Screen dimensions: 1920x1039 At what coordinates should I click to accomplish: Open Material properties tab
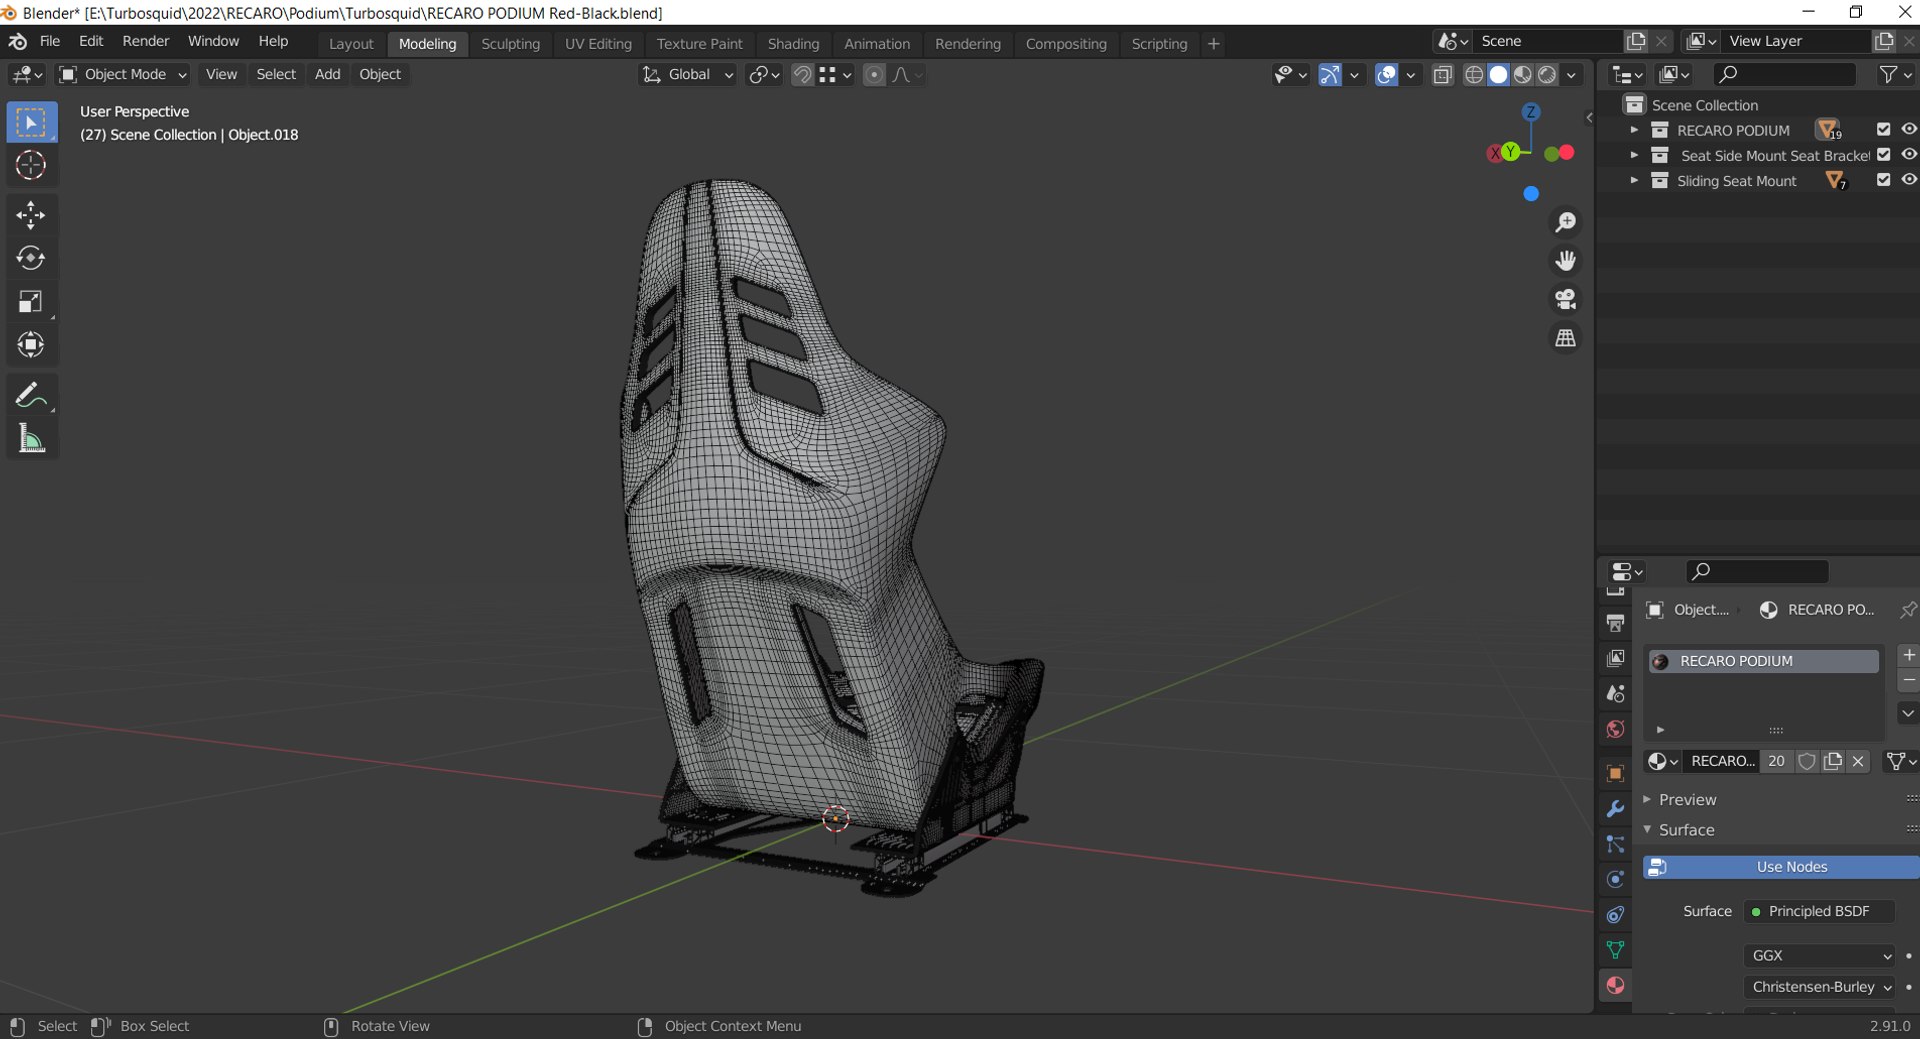pos(1615,985)
